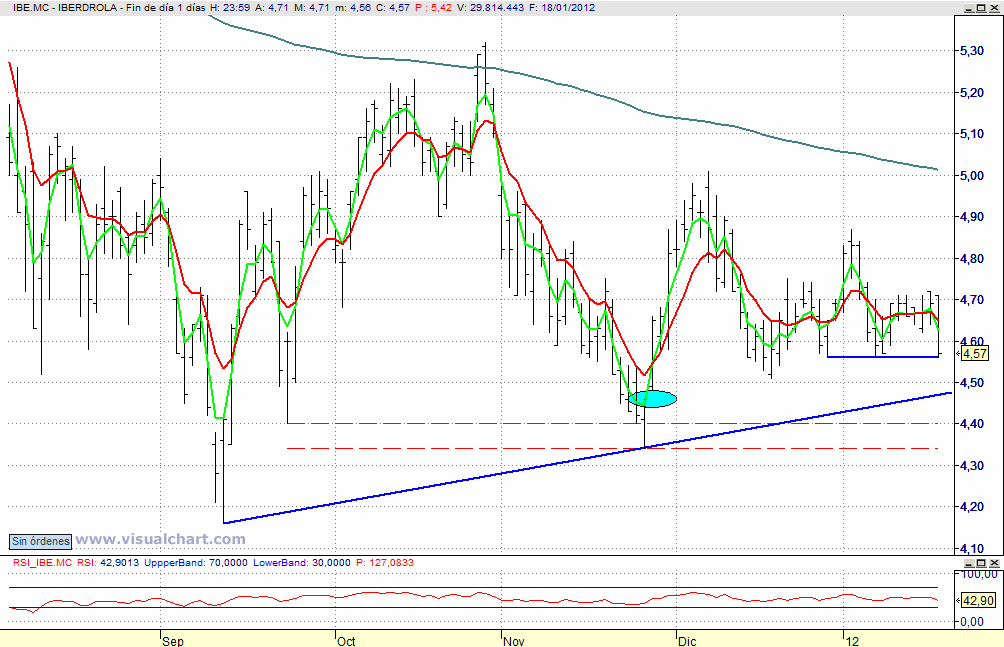The width and height of the screenshot is (1004, 647).
Task: Click the 'Oct' date axis label
Action: [346, 641]
